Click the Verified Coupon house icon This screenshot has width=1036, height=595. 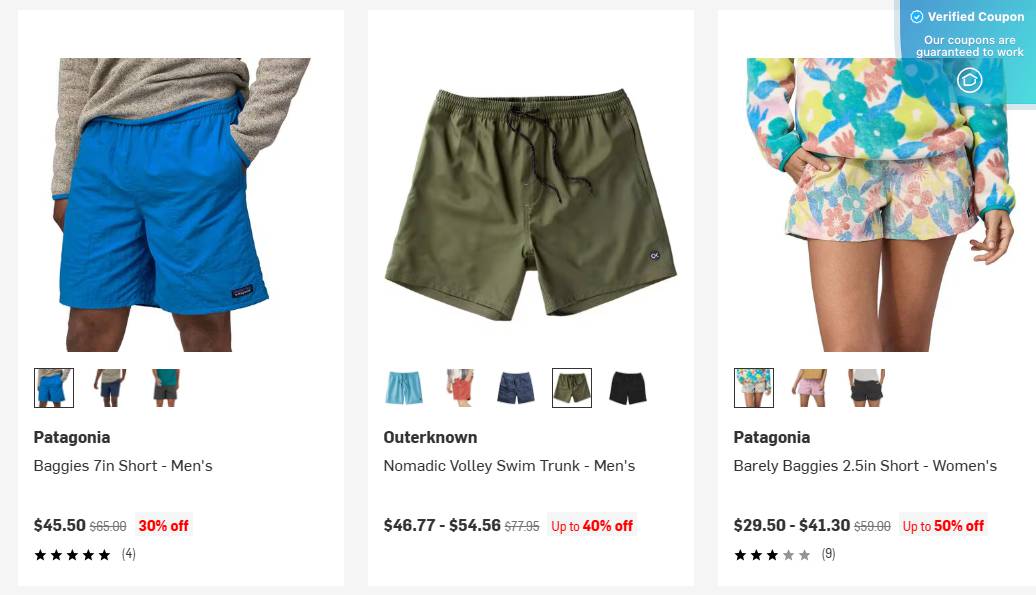[x=969, y=81]
